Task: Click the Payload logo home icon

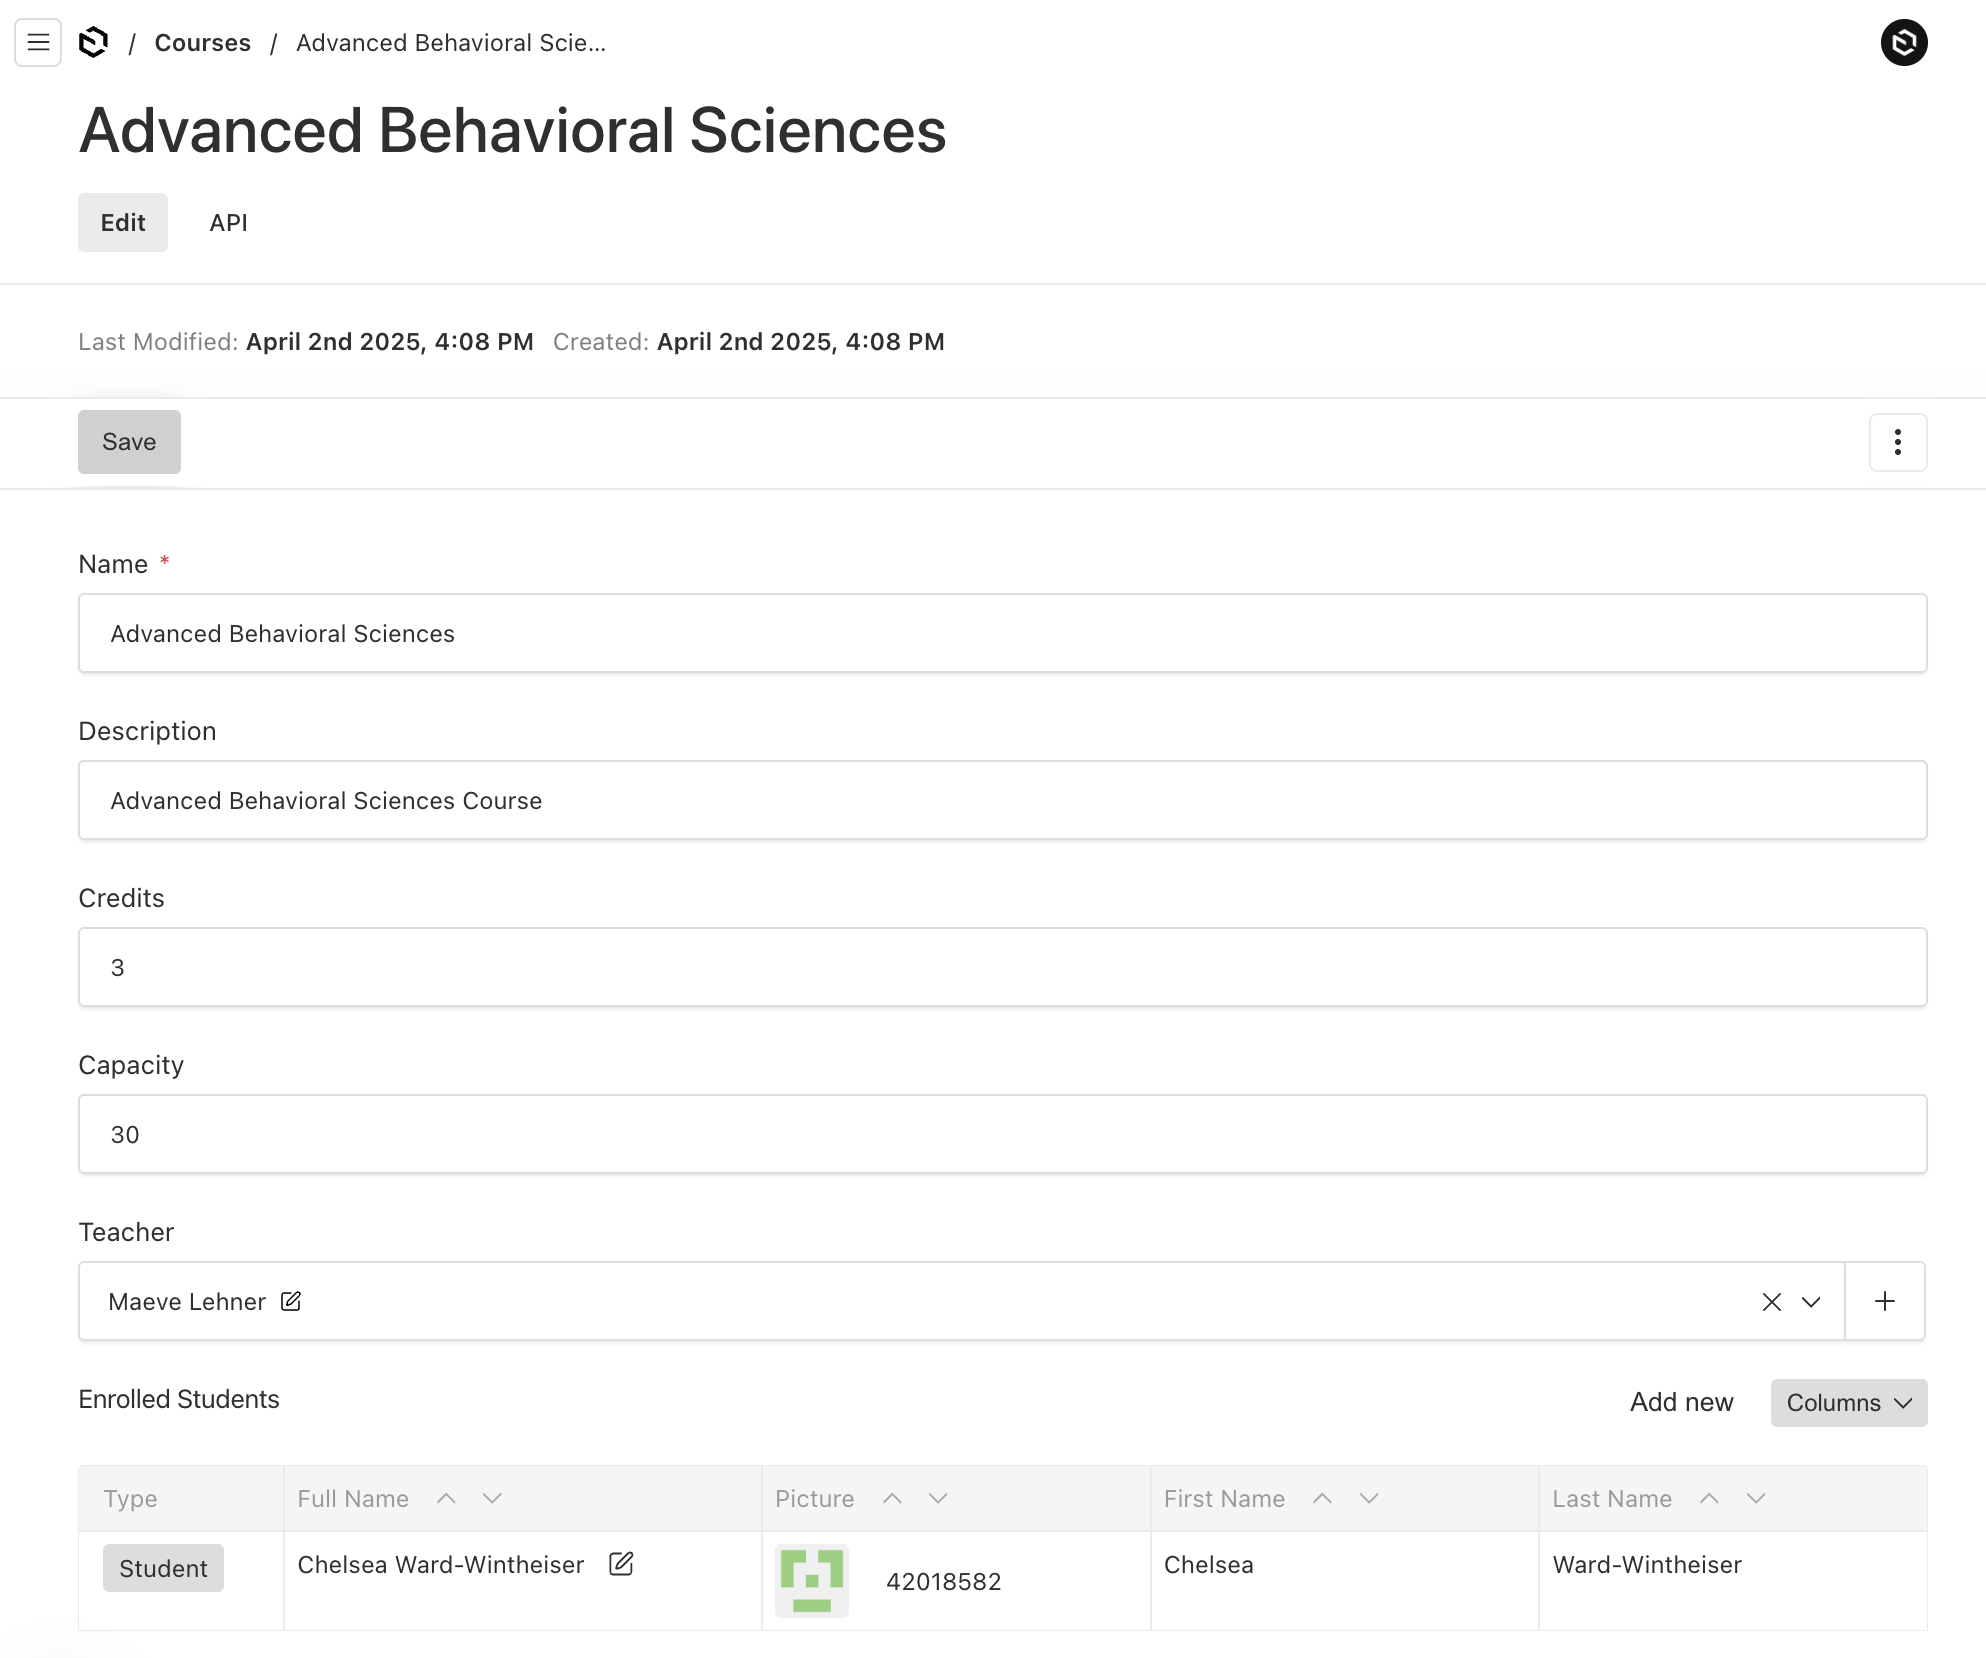Action: tap(93, 42)
